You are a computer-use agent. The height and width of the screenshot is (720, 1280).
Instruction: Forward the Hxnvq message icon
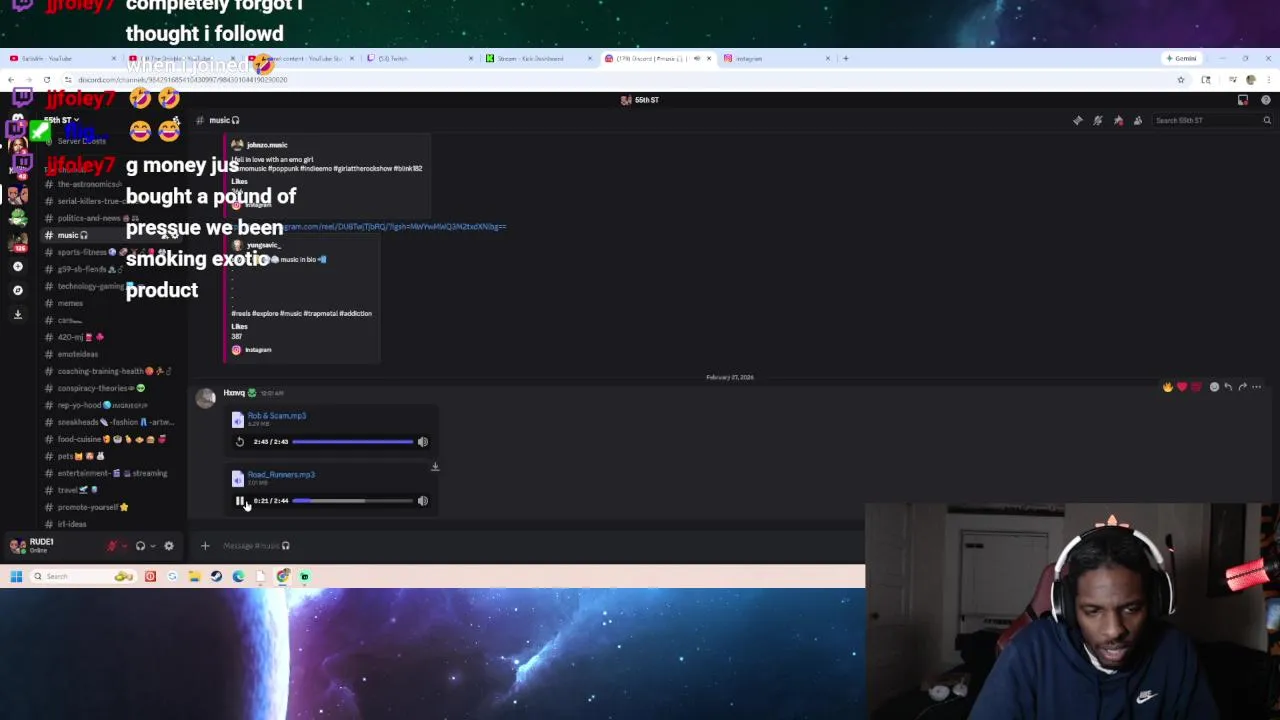tap(1242, 387)
